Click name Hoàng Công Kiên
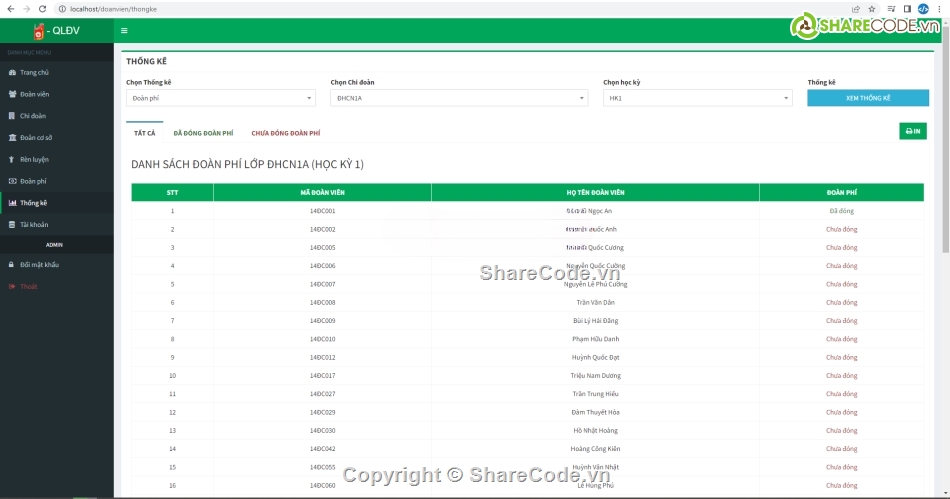The width and height of the screenshot is (950, 499). point(596,449)
